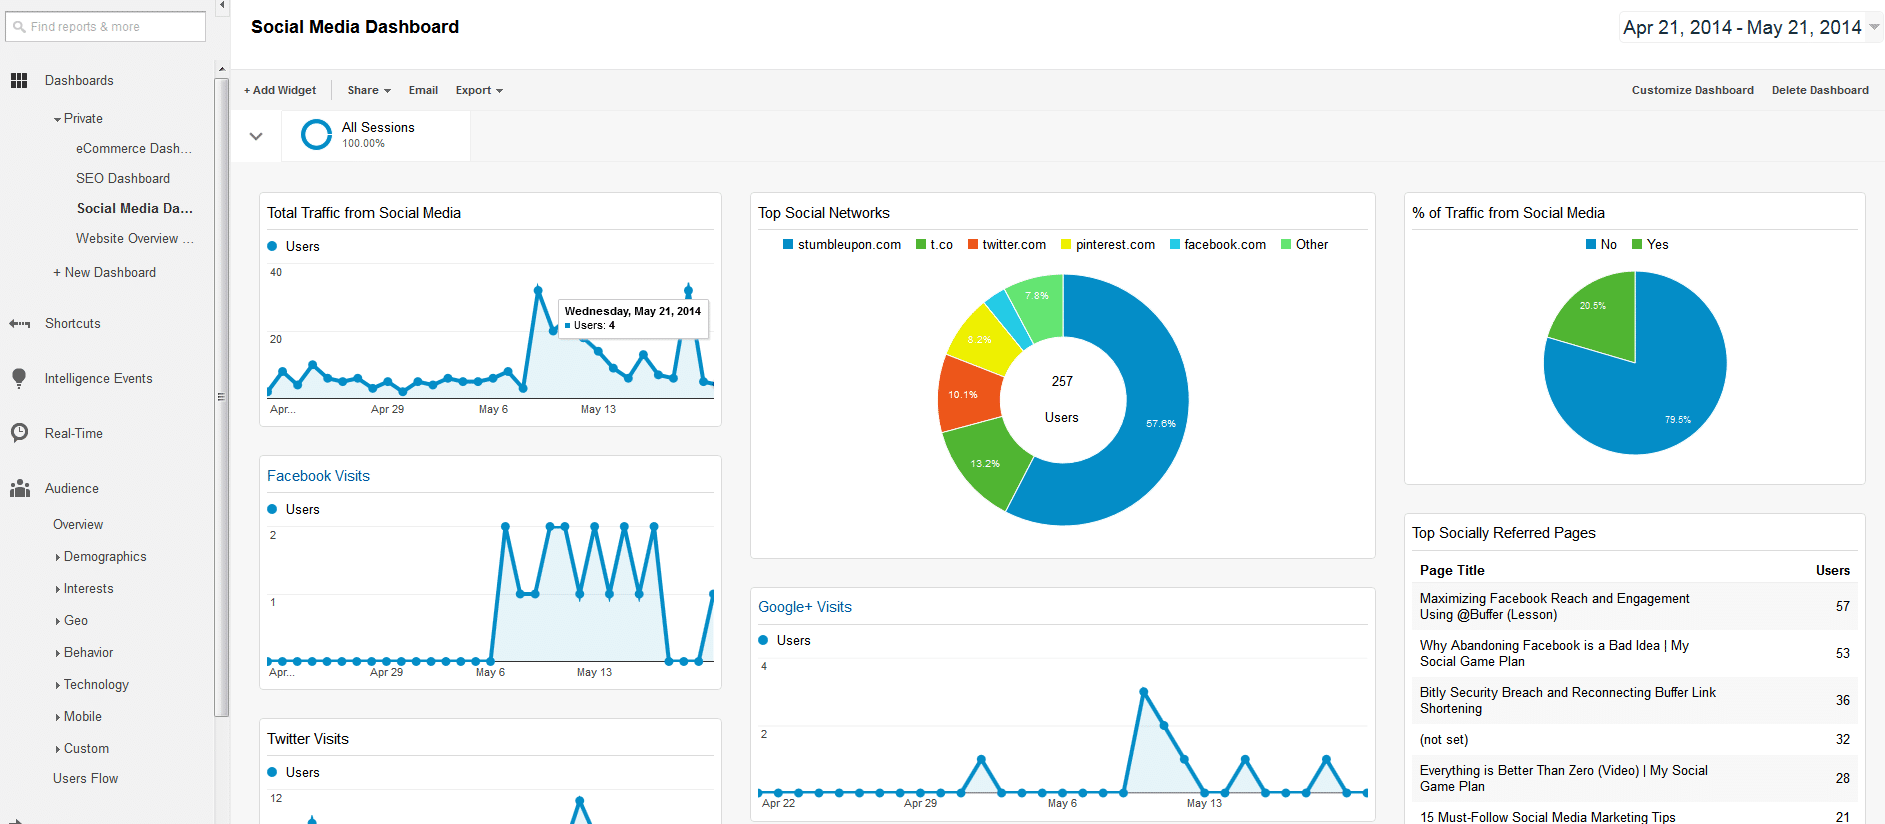
Task: Click 'Maximizing Facebook Reach and Engagement' row
Action: click(x=1635, y=606)
